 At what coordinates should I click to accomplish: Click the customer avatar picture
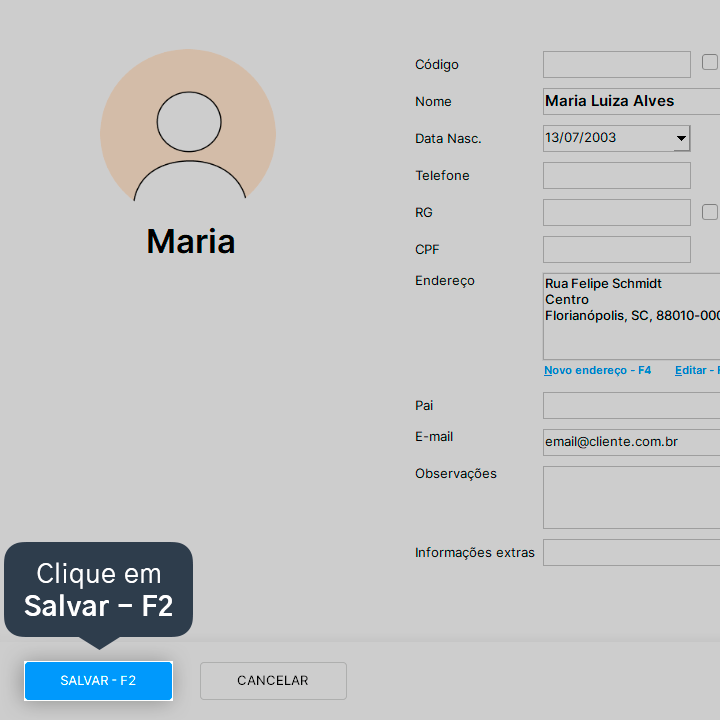188,126
